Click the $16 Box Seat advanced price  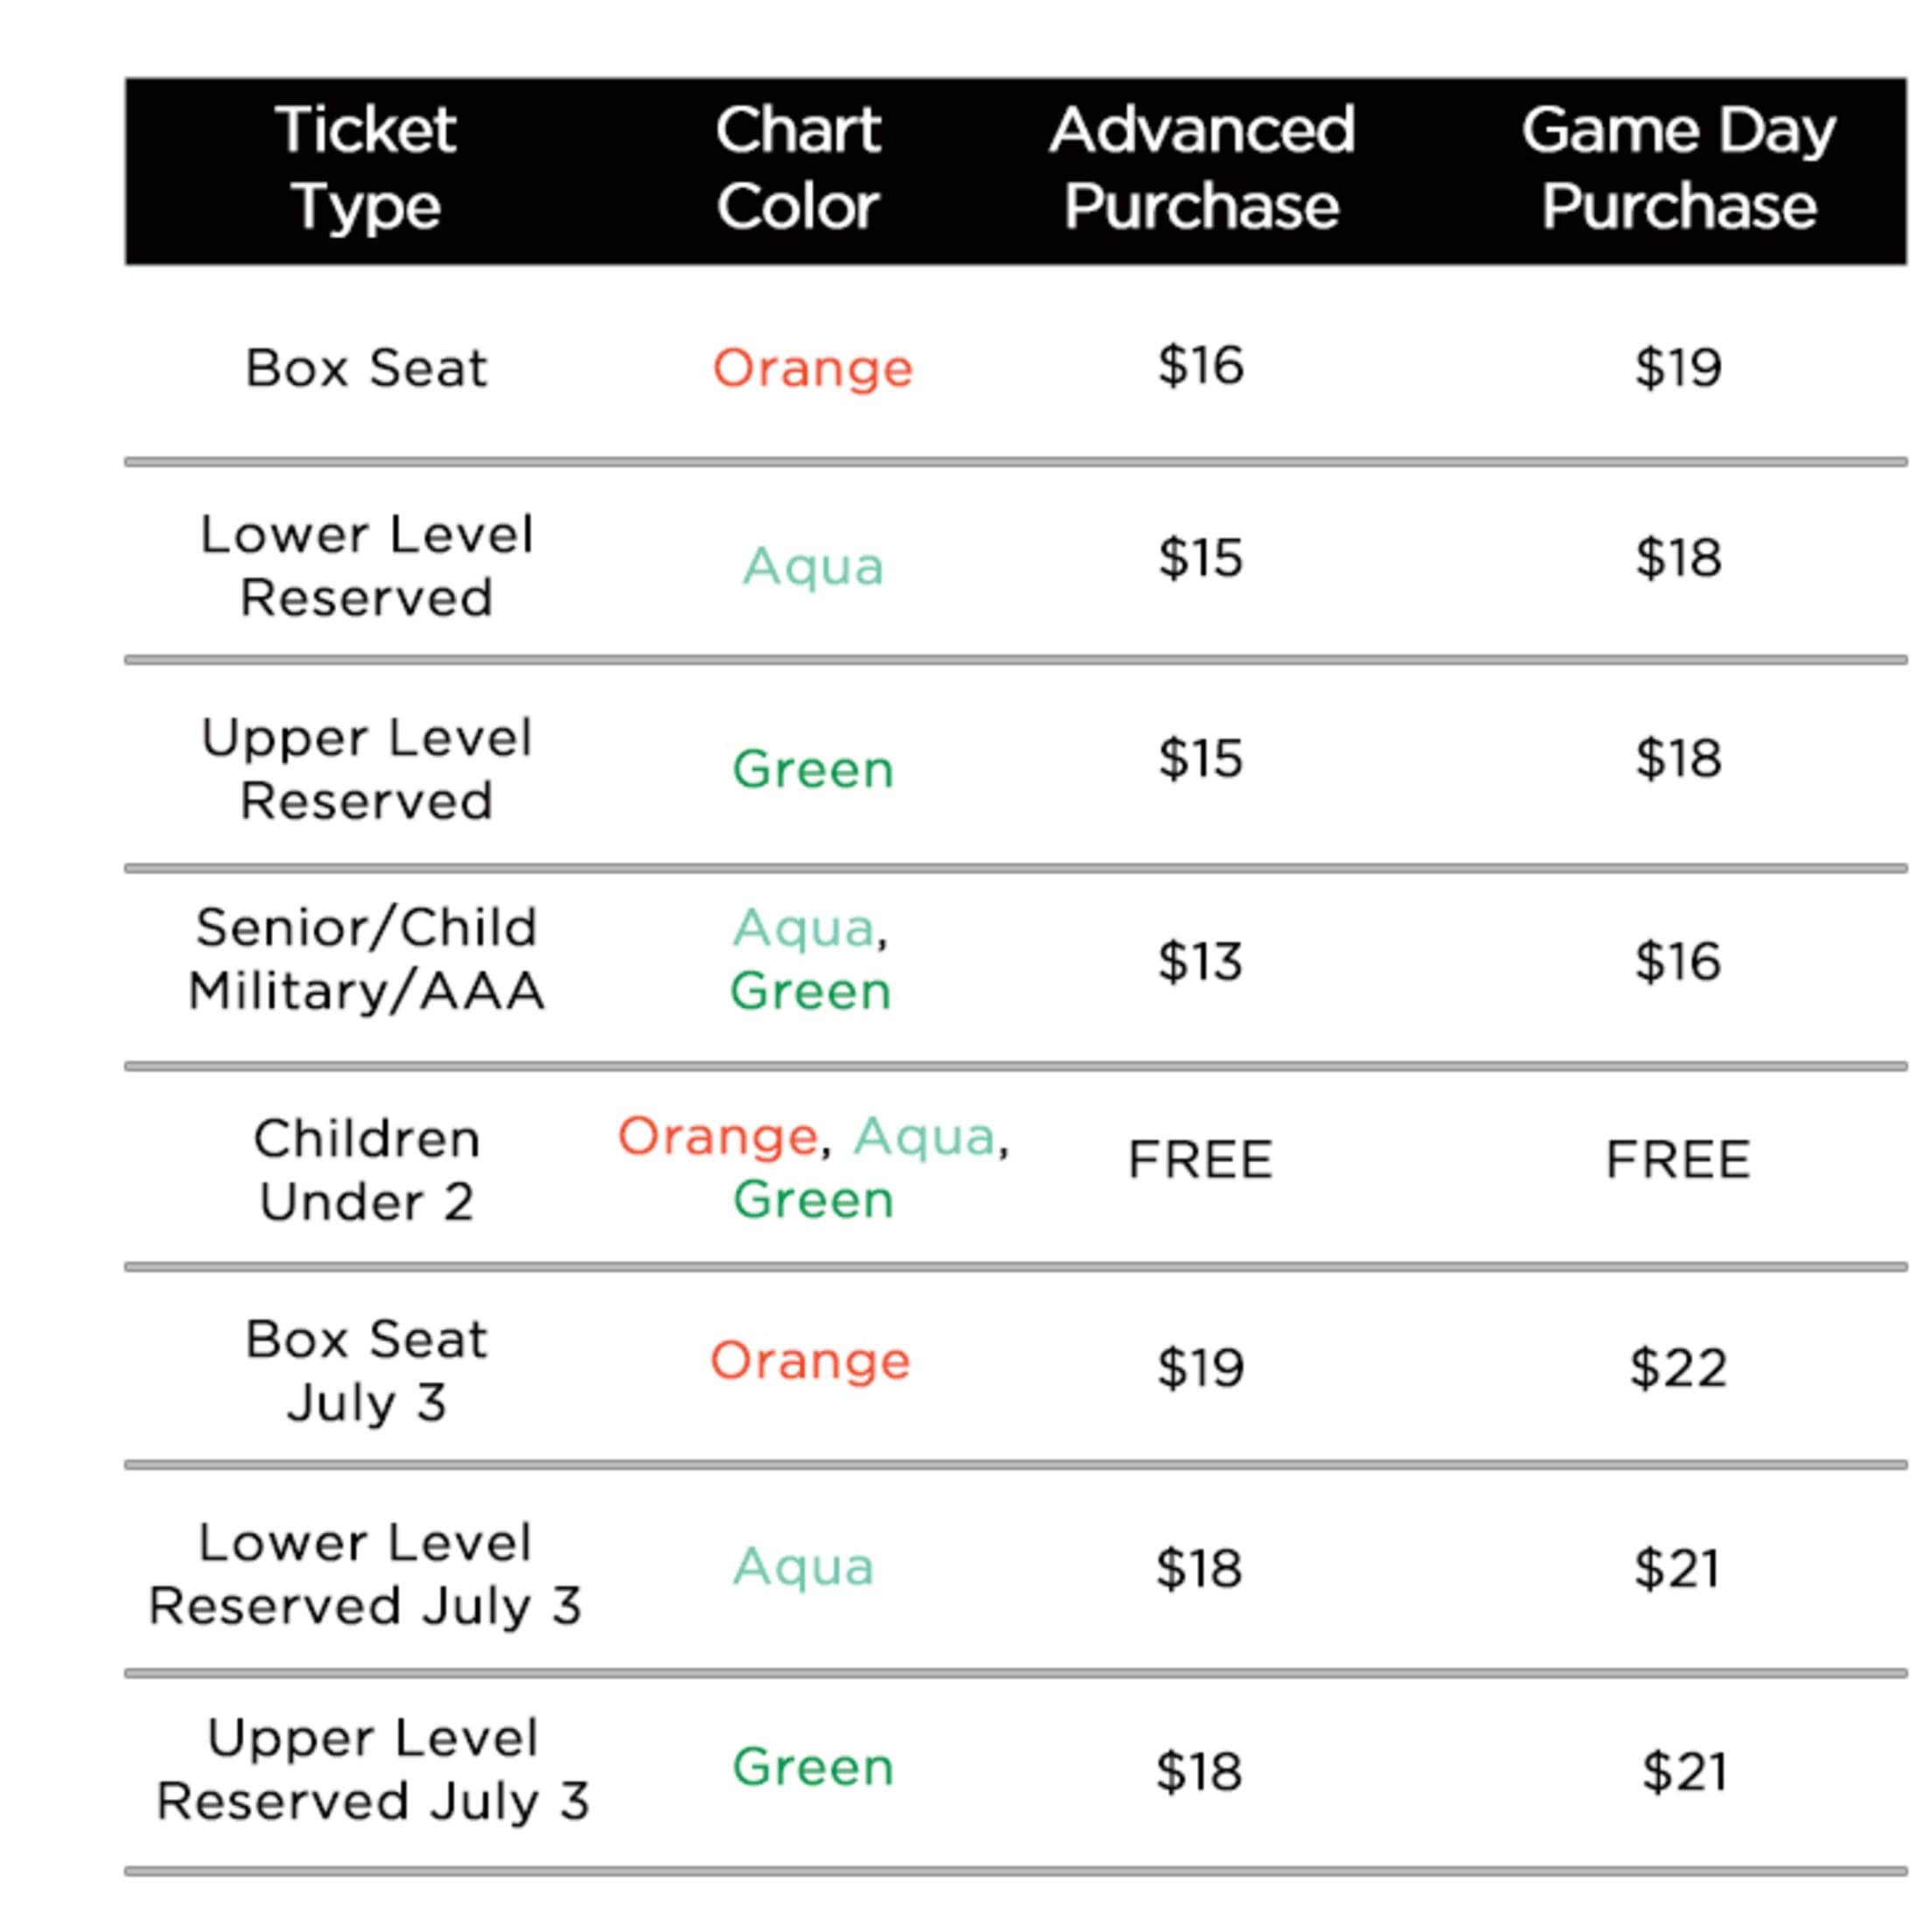(1200, 365)
